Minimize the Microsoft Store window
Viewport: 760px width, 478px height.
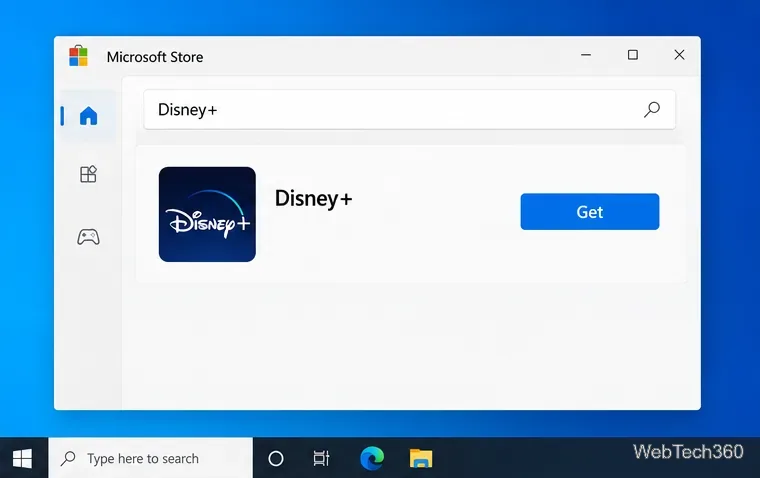coord(586,55)
